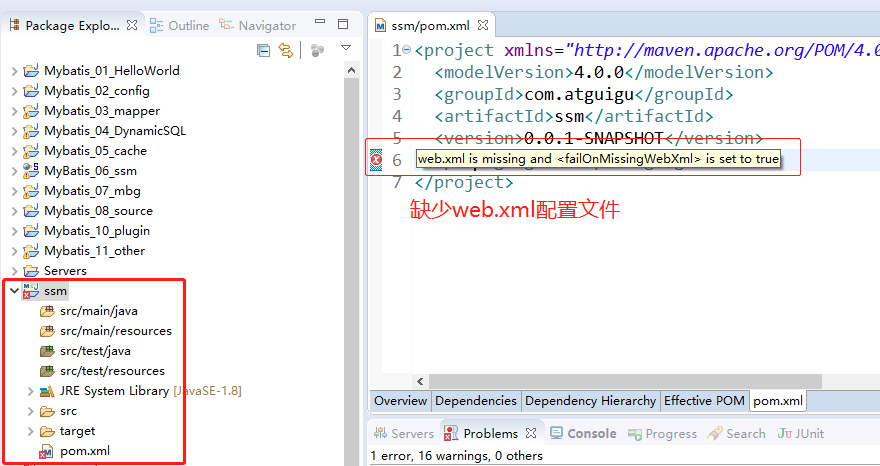
Task: Select Mybatis_08_source project icon
Action: (x=31, y=211)
